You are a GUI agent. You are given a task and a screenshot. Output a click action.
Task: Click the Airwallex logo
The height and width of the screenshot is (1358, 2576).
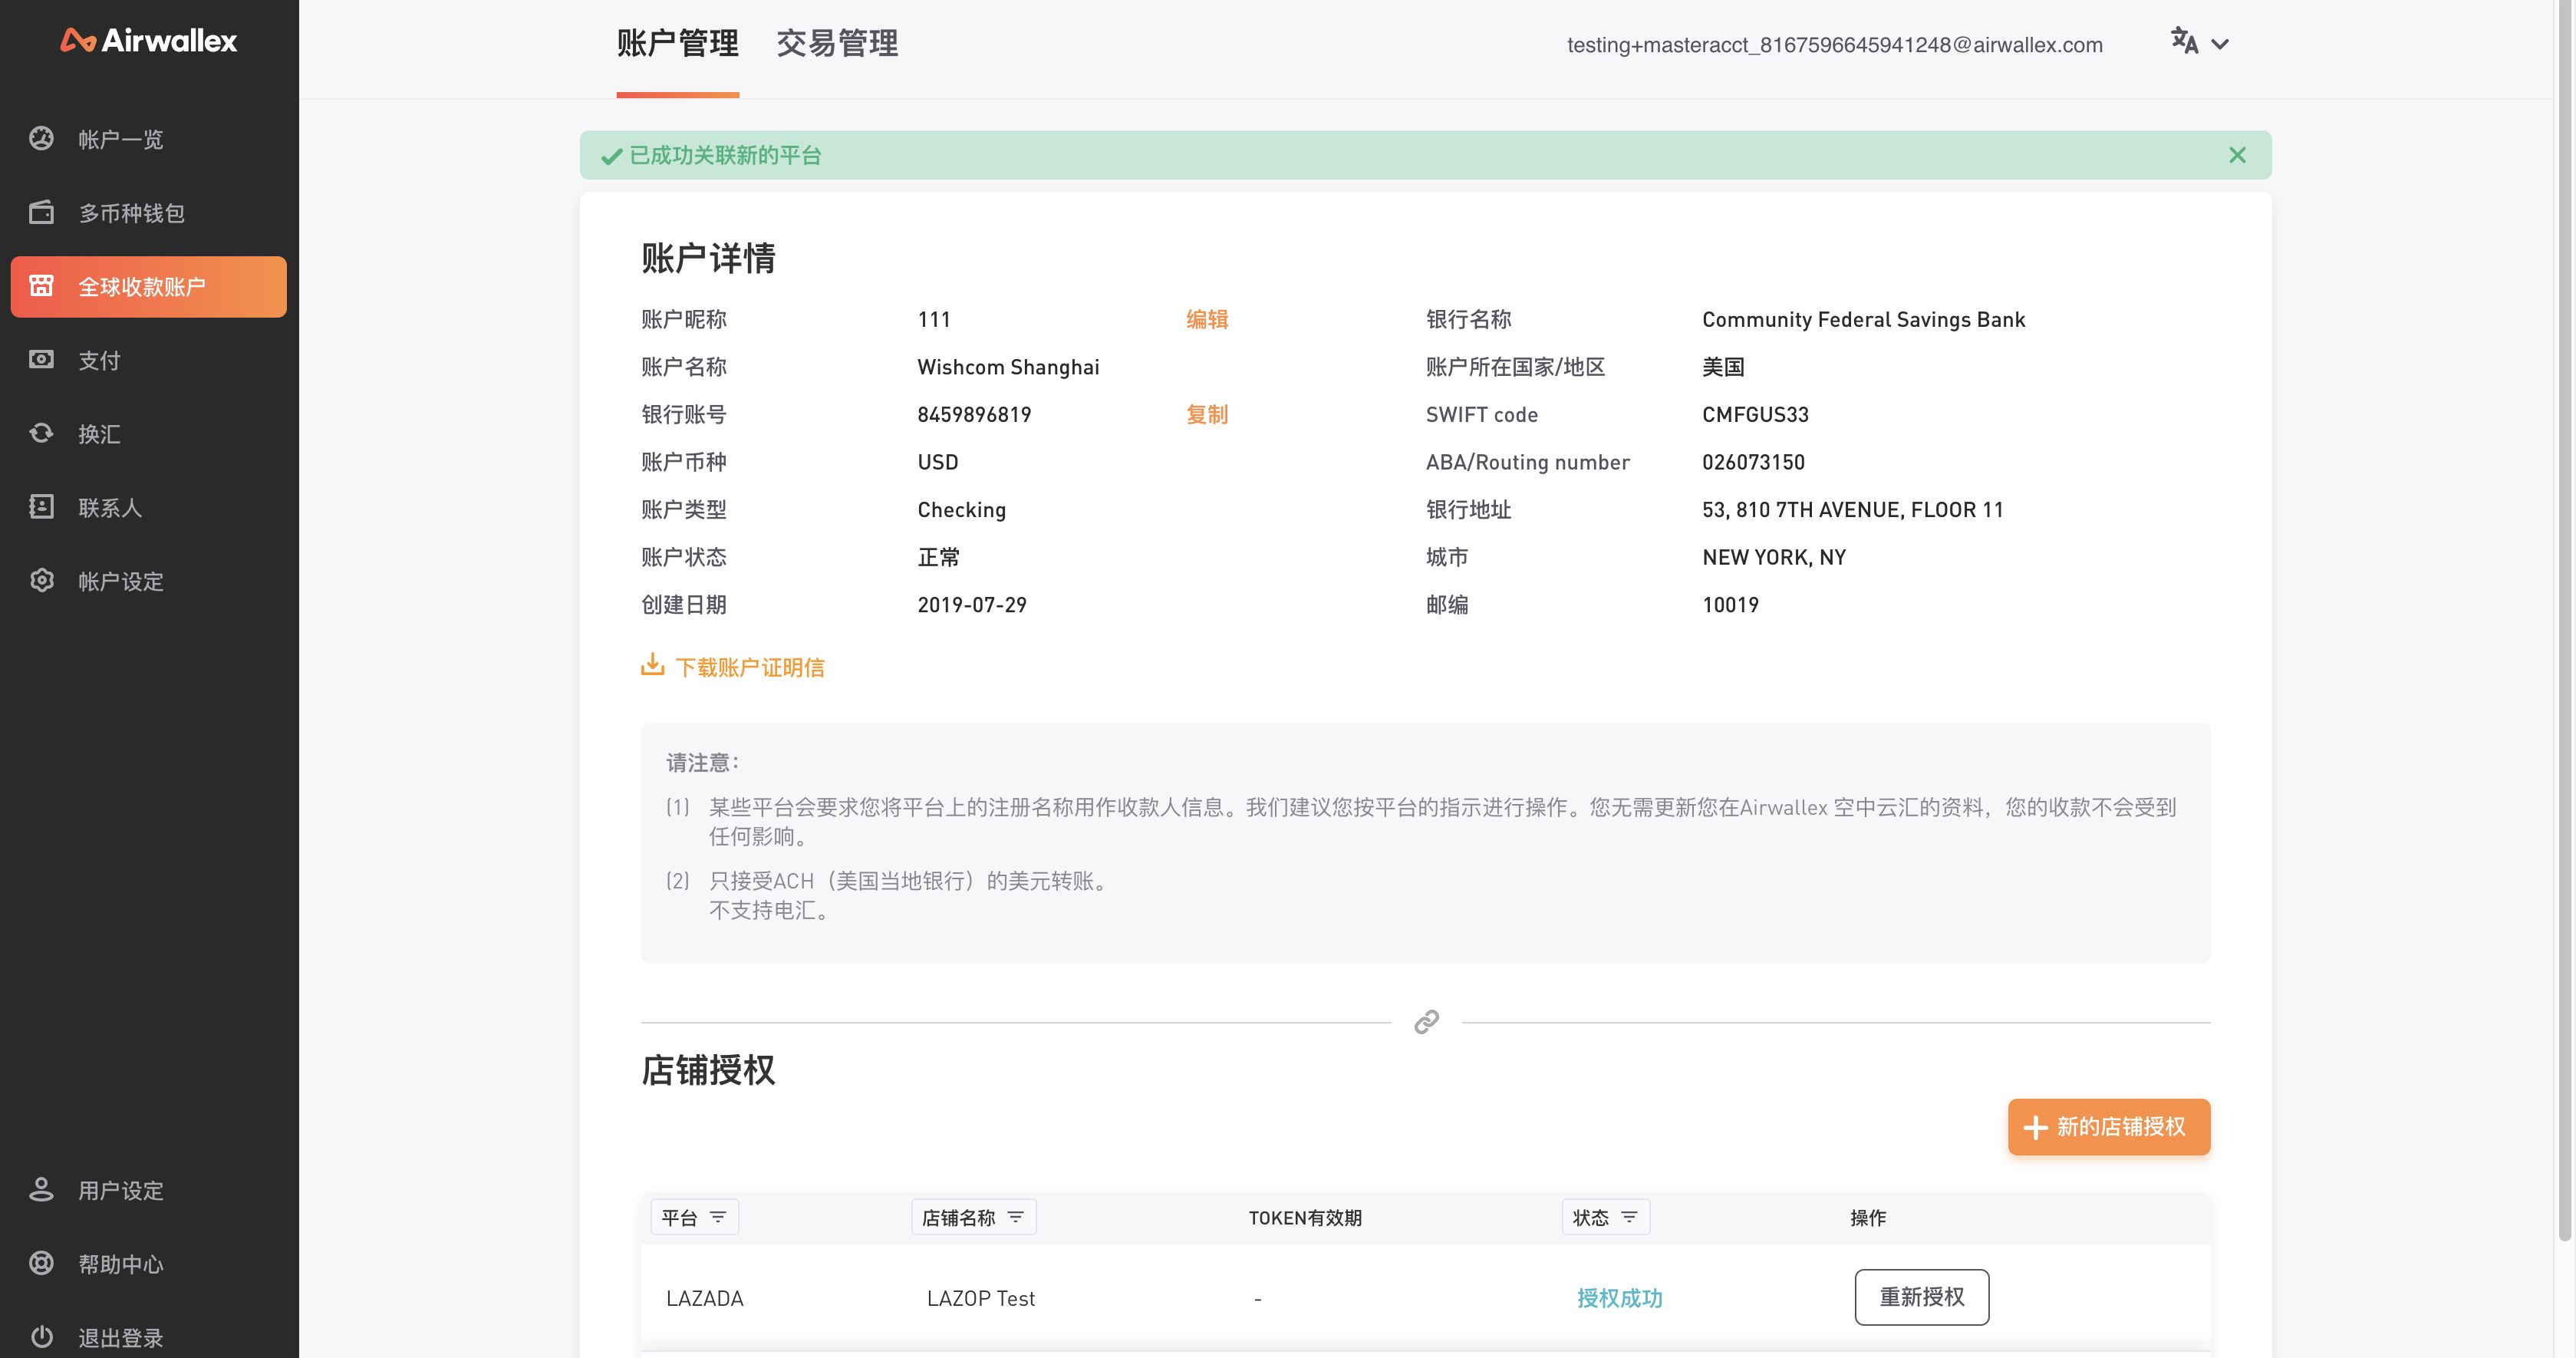pos(149,40)
